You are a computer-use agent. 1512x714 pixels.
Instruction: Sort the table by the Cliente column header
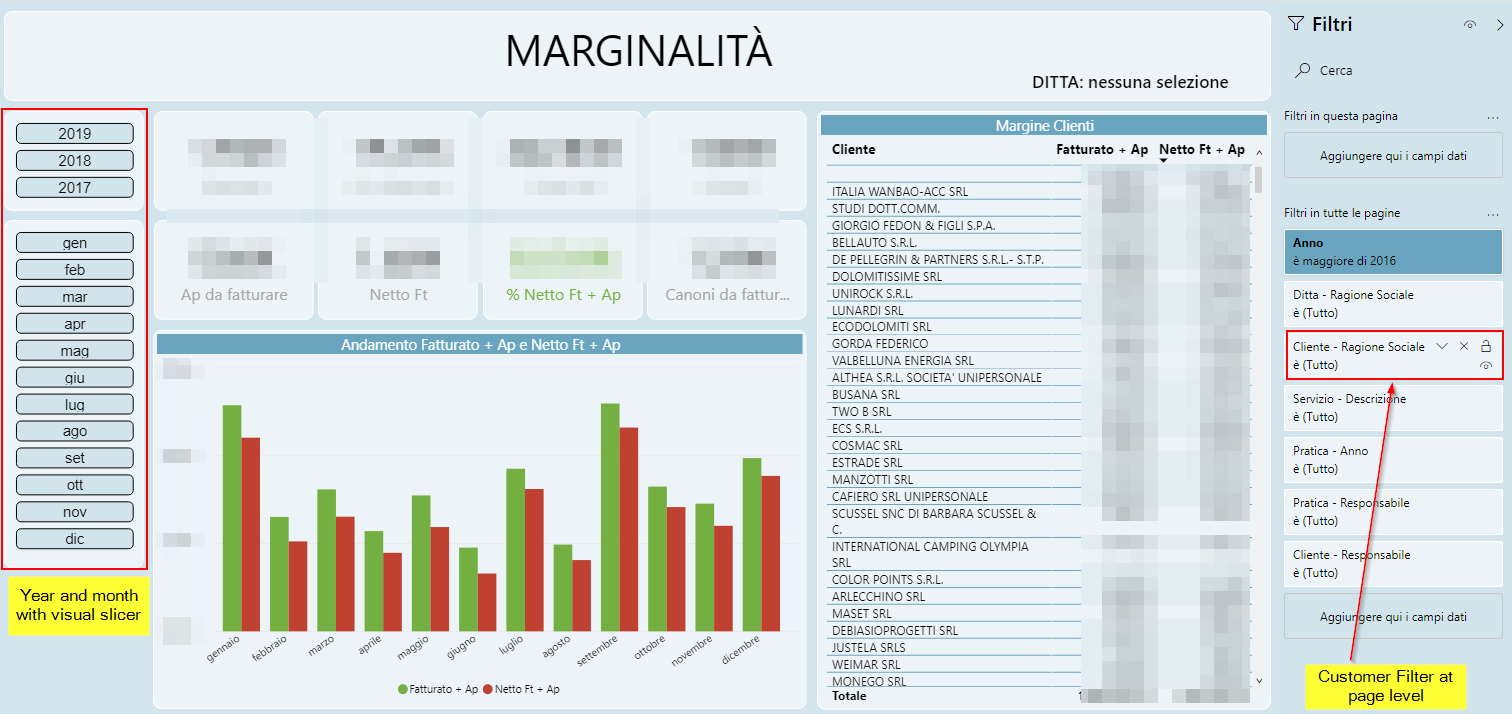coord(853,149)
